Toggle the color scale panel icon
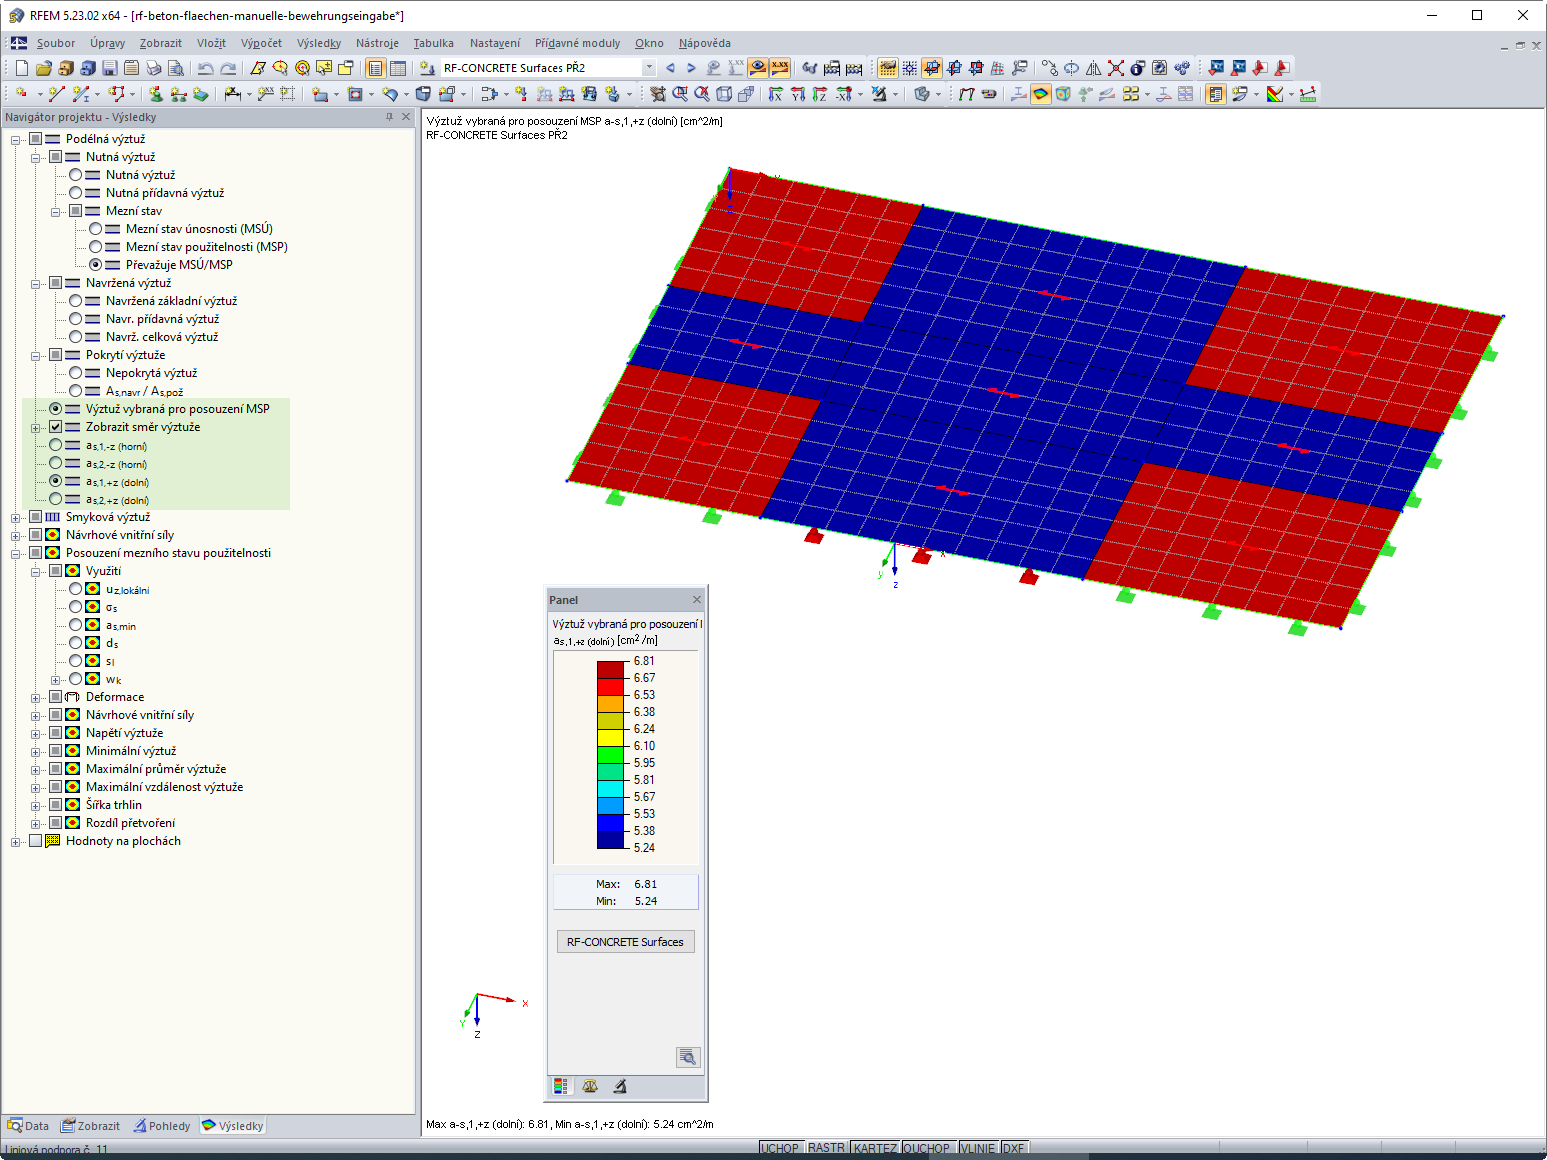 coord(1216,94)
